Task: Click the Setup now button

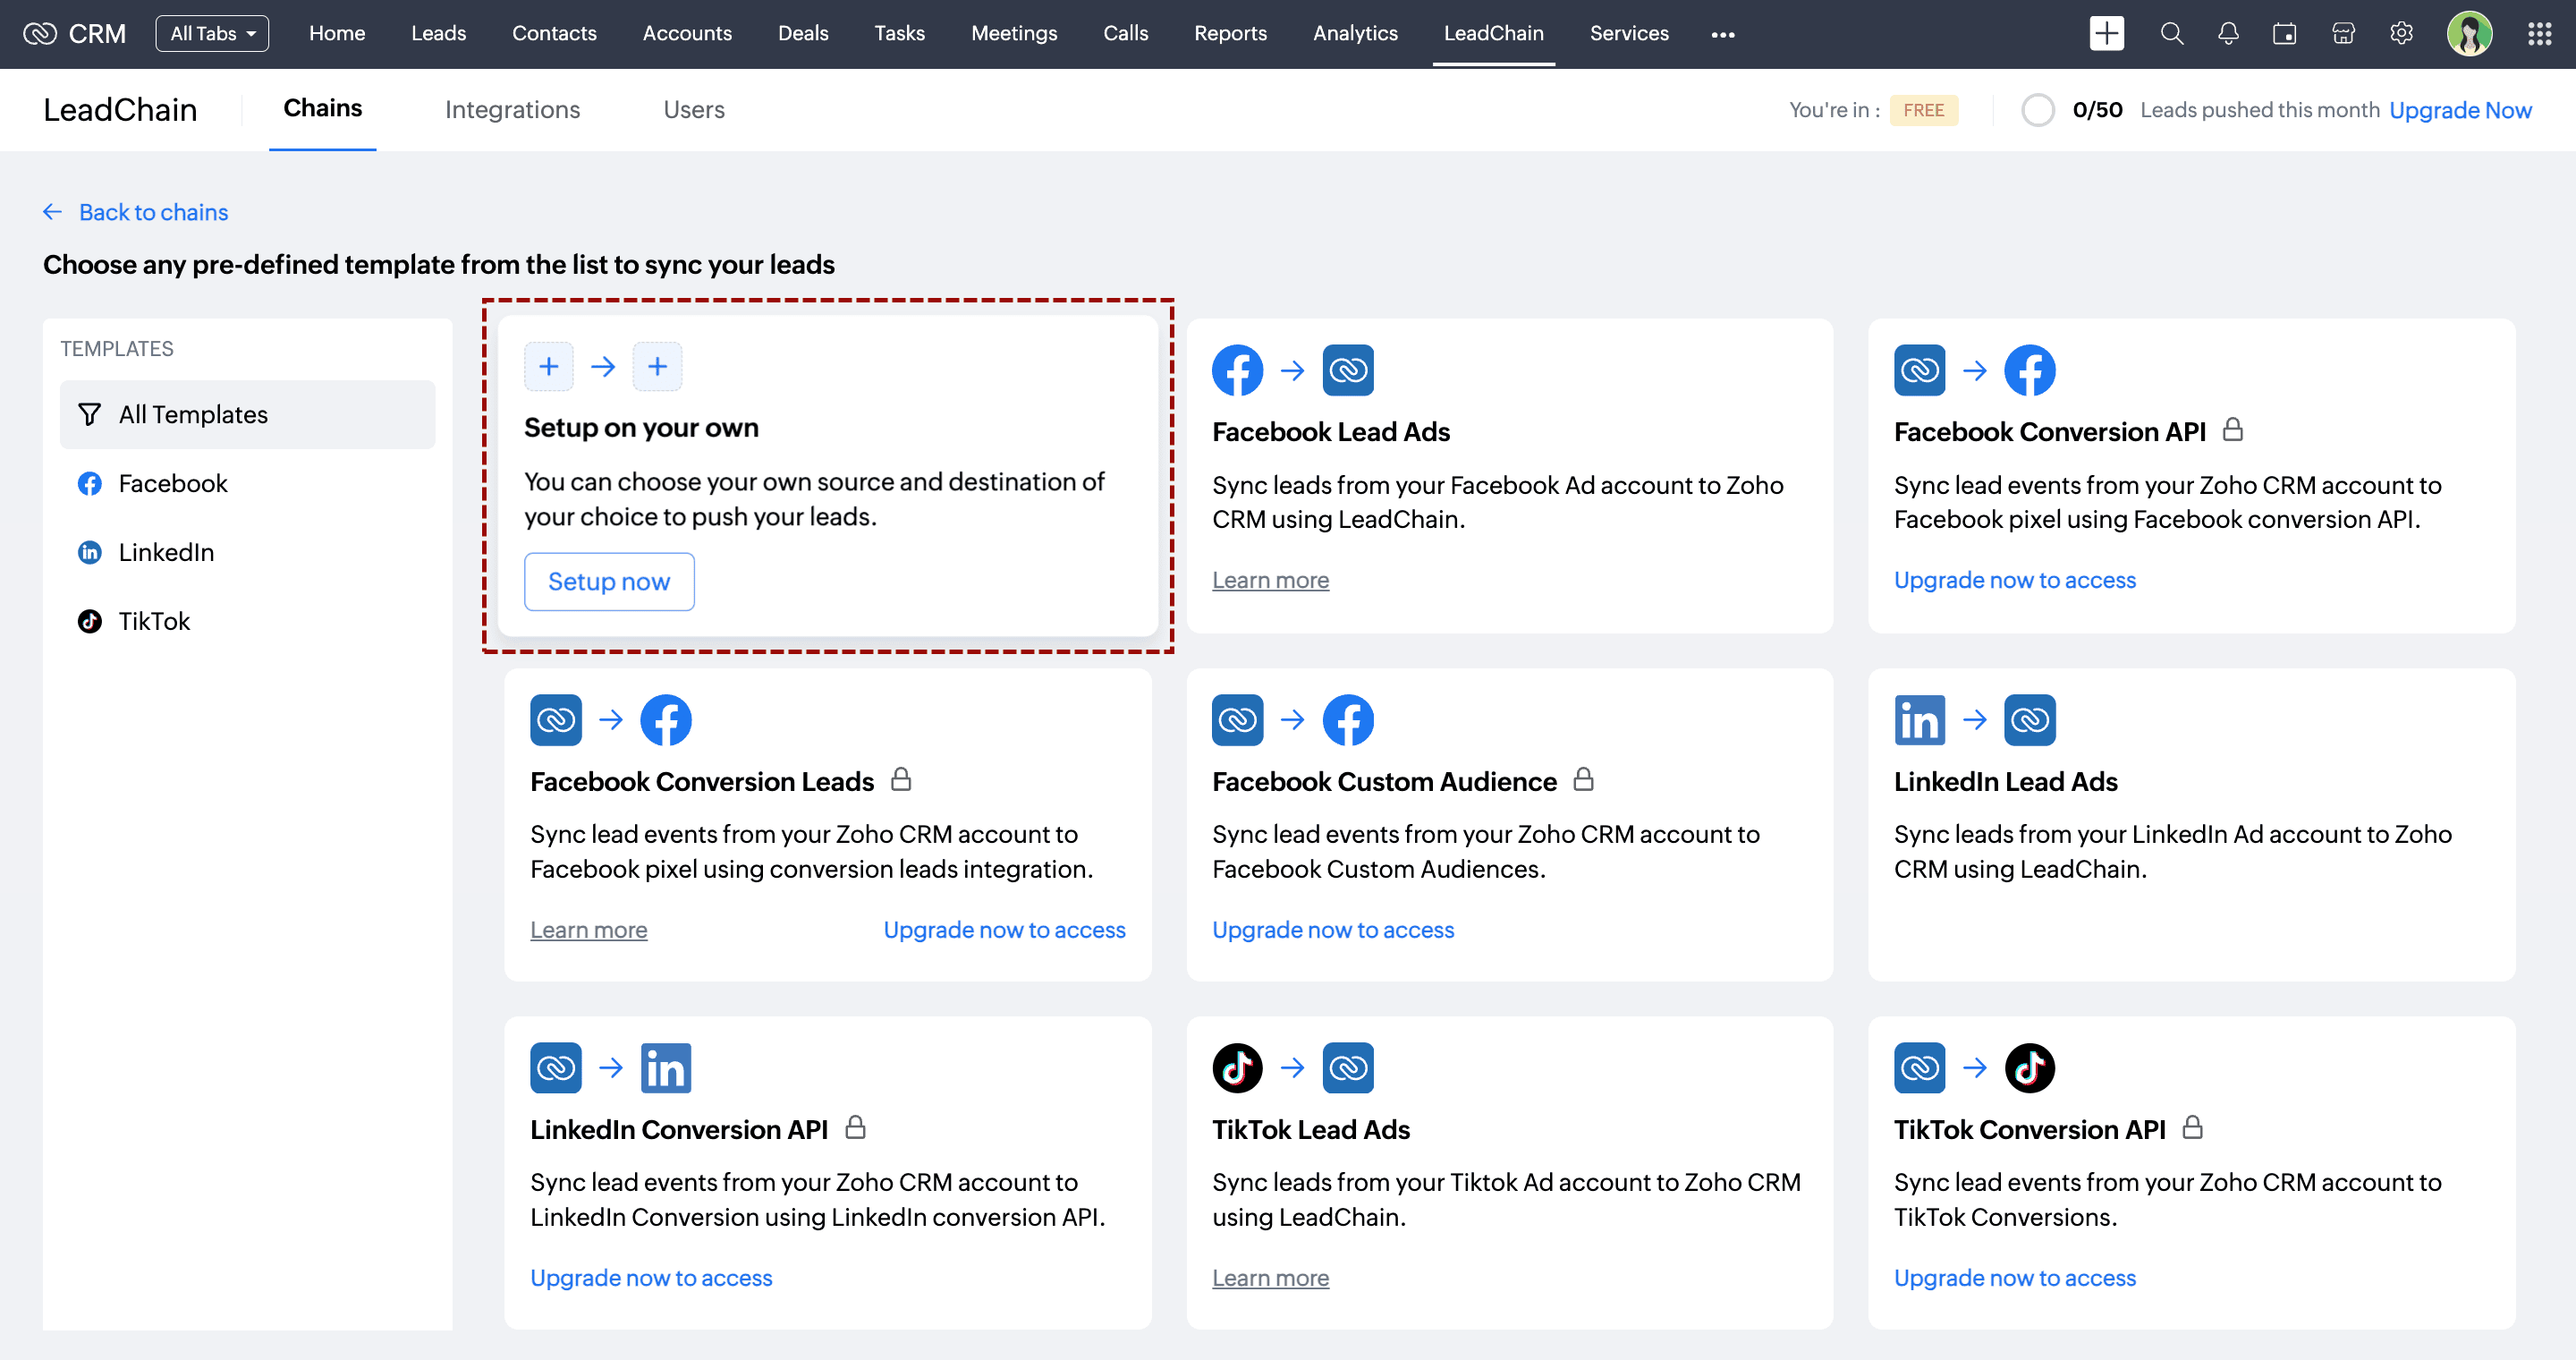Action: (x=608, y=581)
